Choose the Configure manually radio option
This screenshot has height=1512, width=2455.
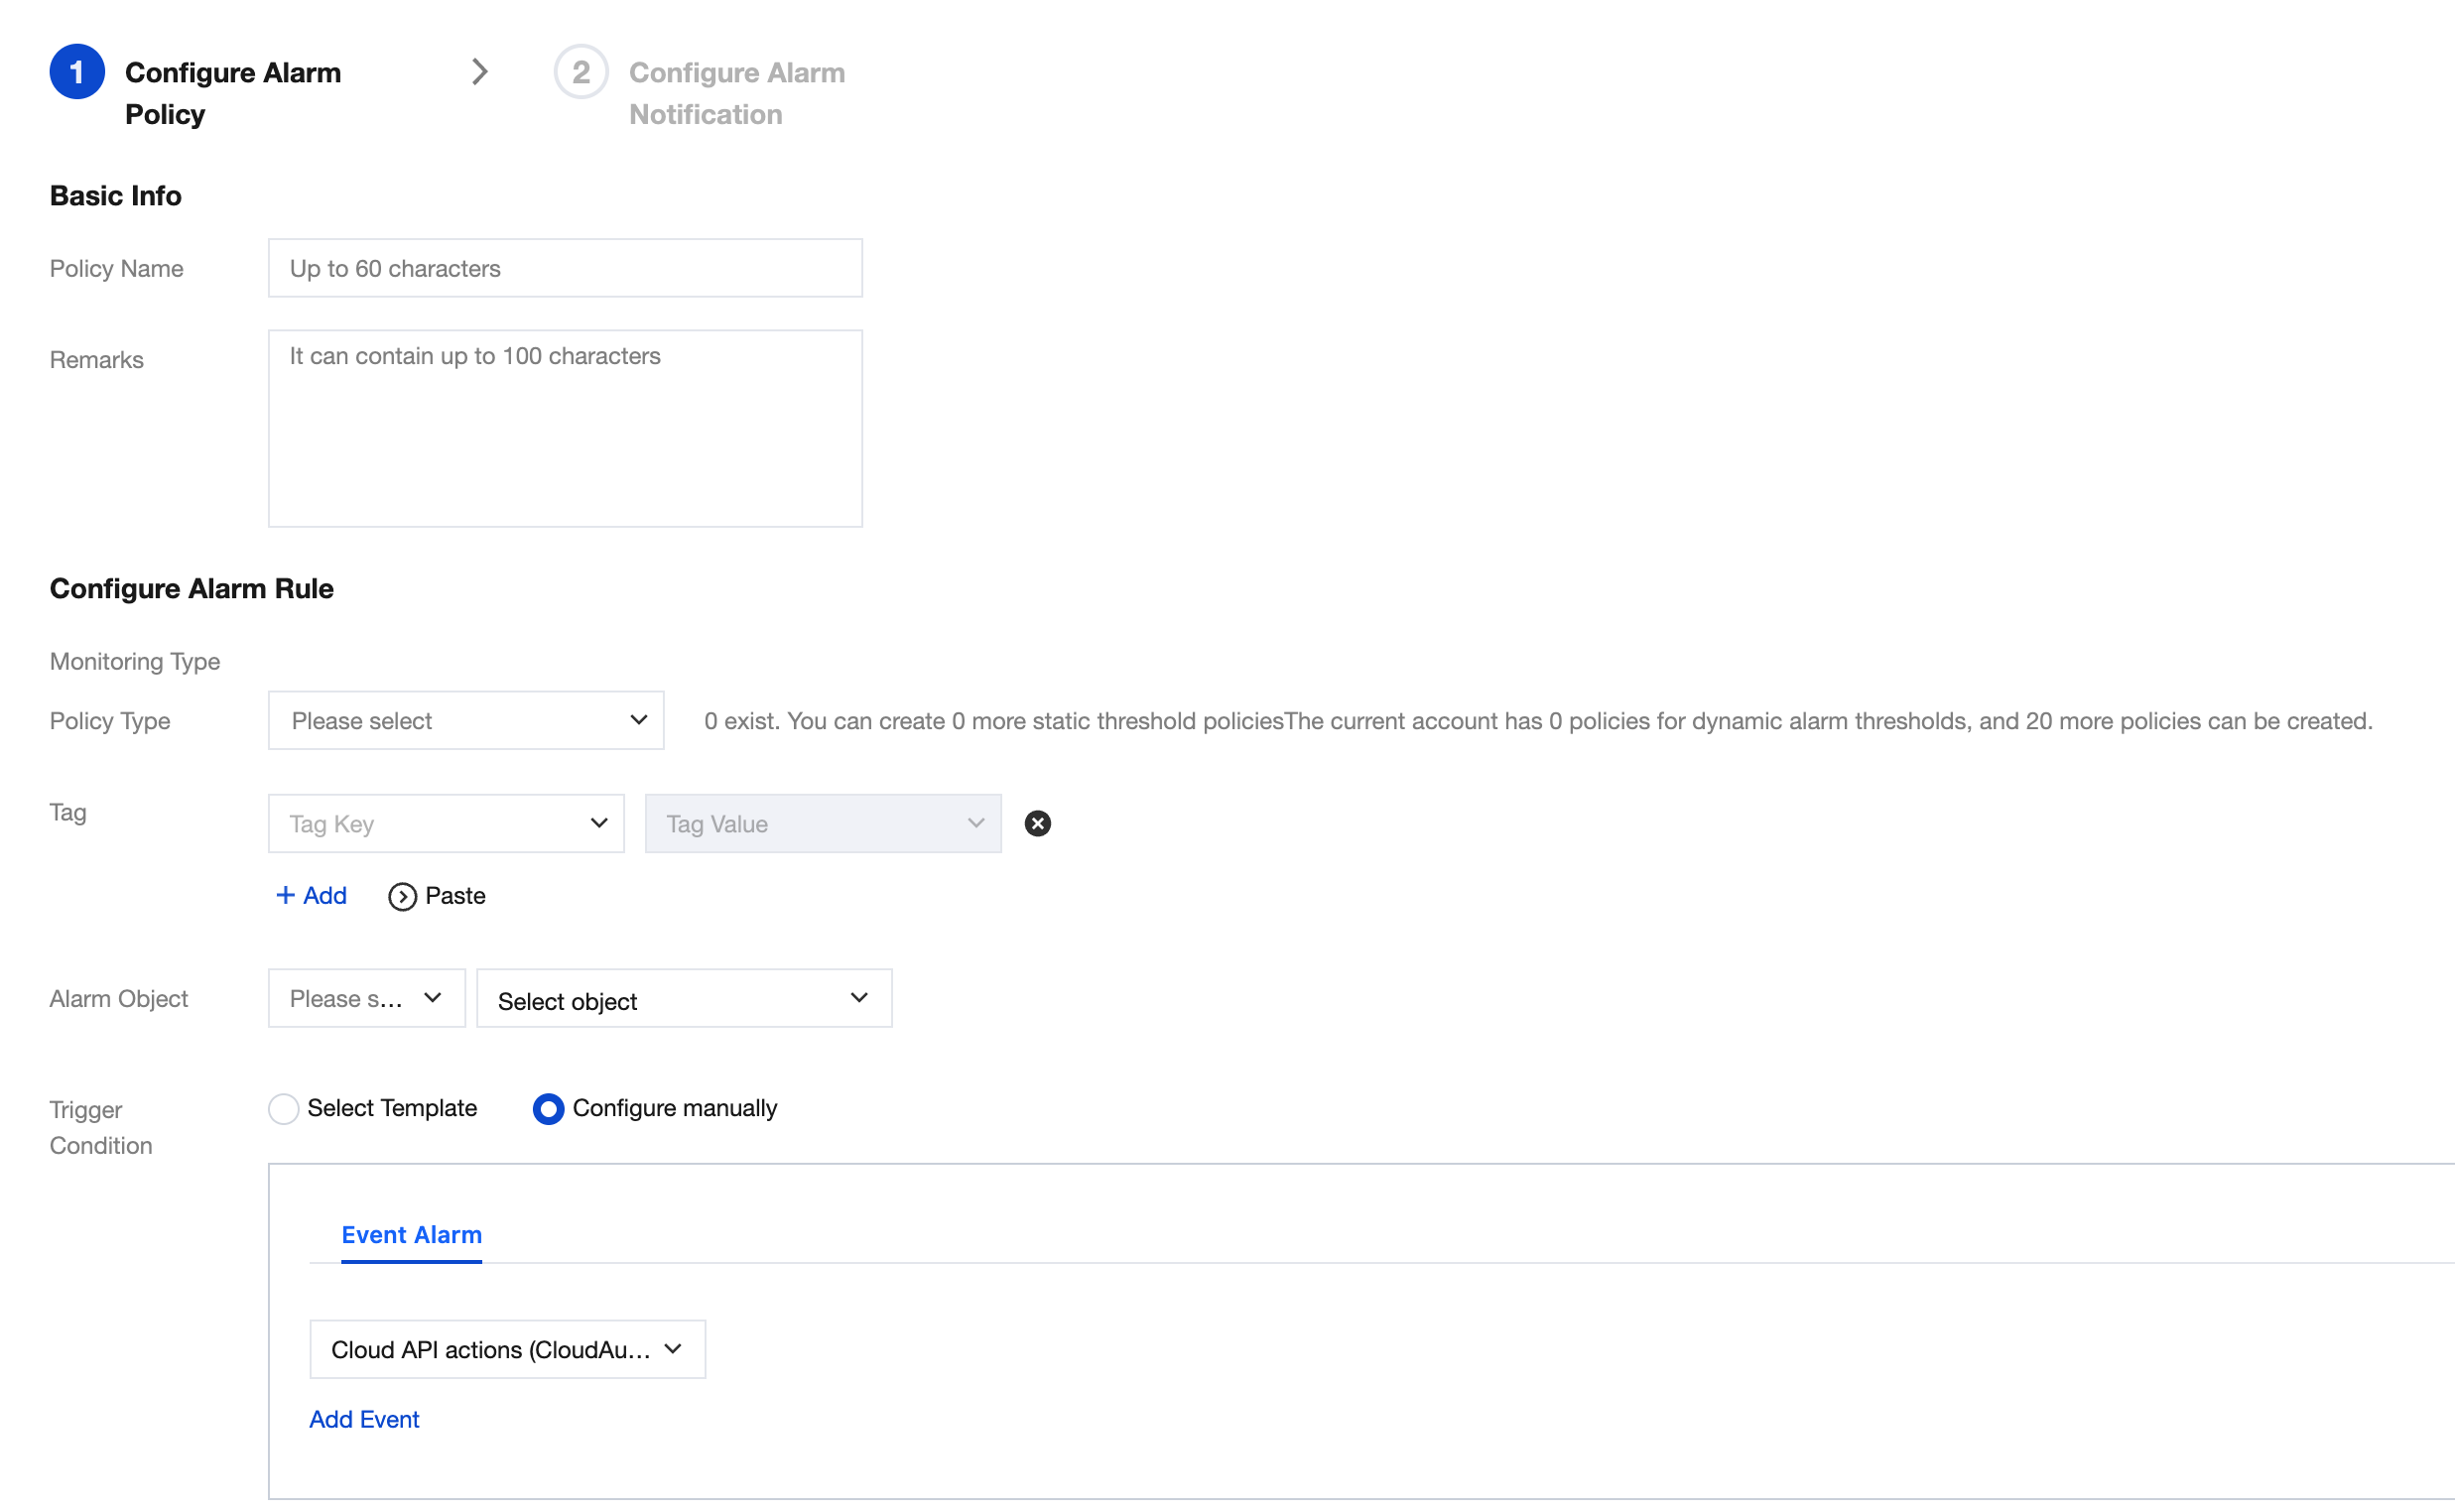[548, 1109]
